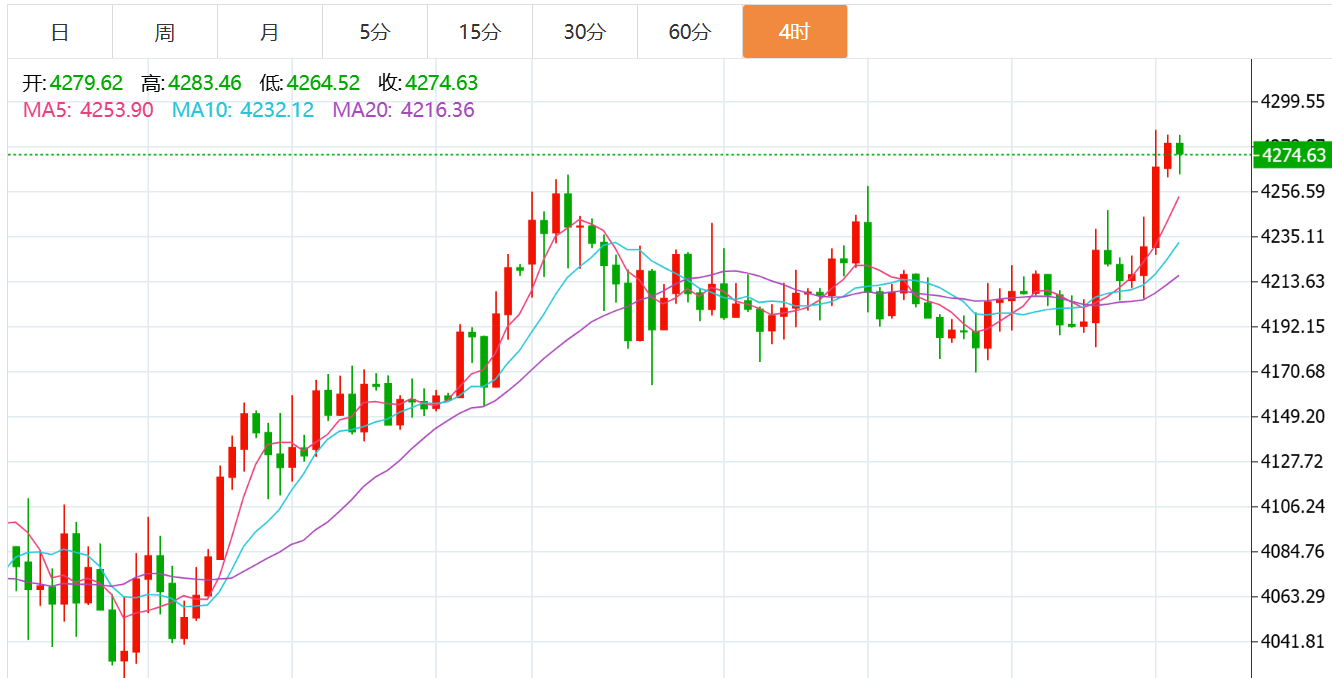Select the active 4时 timeframe tab
This screenshot has height=678, width=1332.
coord(795,32)
